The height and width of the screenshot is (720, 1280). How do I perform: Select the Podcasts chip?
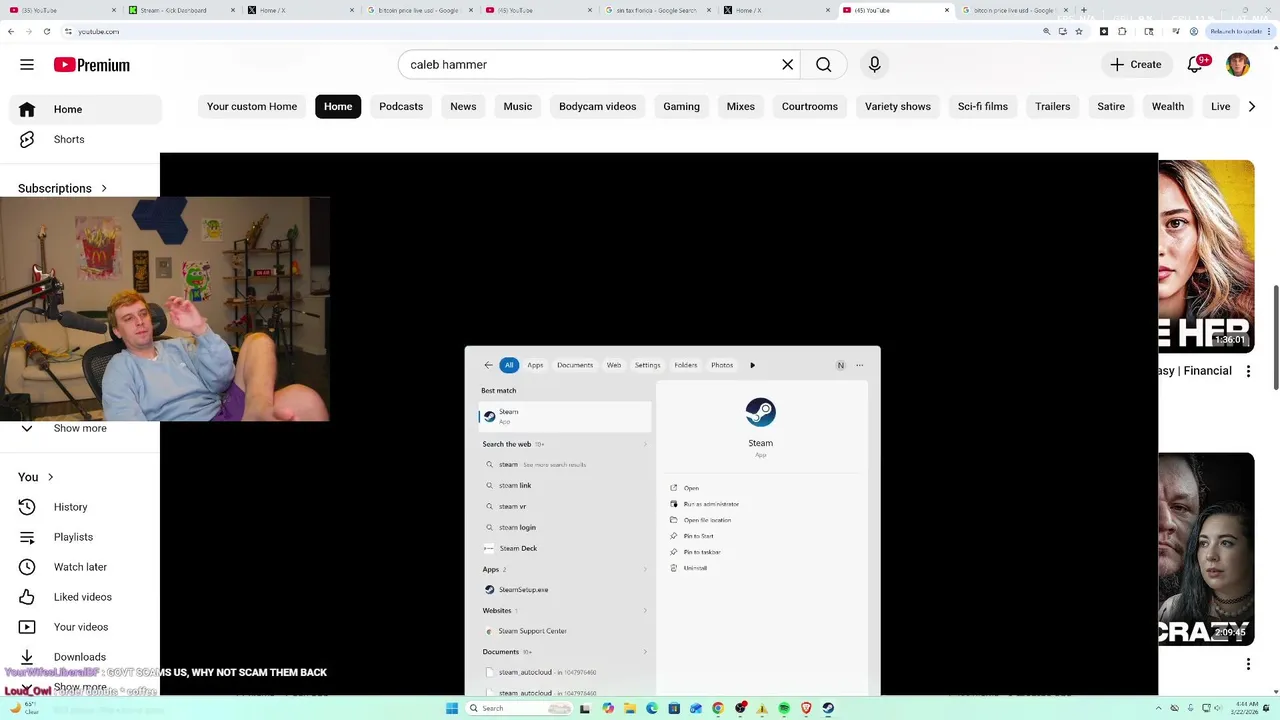(401, 107)
